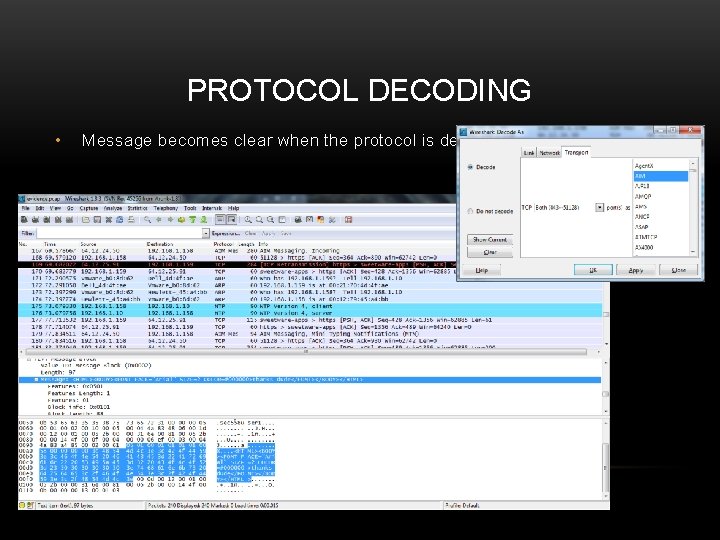
Task: Click the red help icon in the toolbar
Action: tap(349, 220)
